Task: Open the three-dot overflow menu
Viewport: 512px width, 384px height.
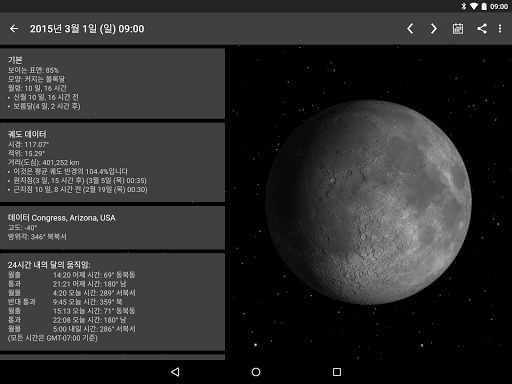Action: (x=500, y=29)
